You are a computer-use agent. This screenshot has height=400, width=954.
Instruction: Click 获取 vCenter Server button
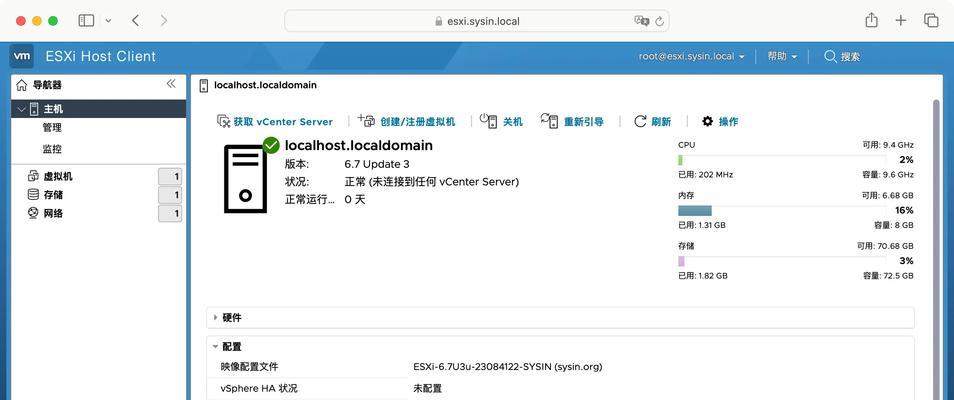point(275,121)
